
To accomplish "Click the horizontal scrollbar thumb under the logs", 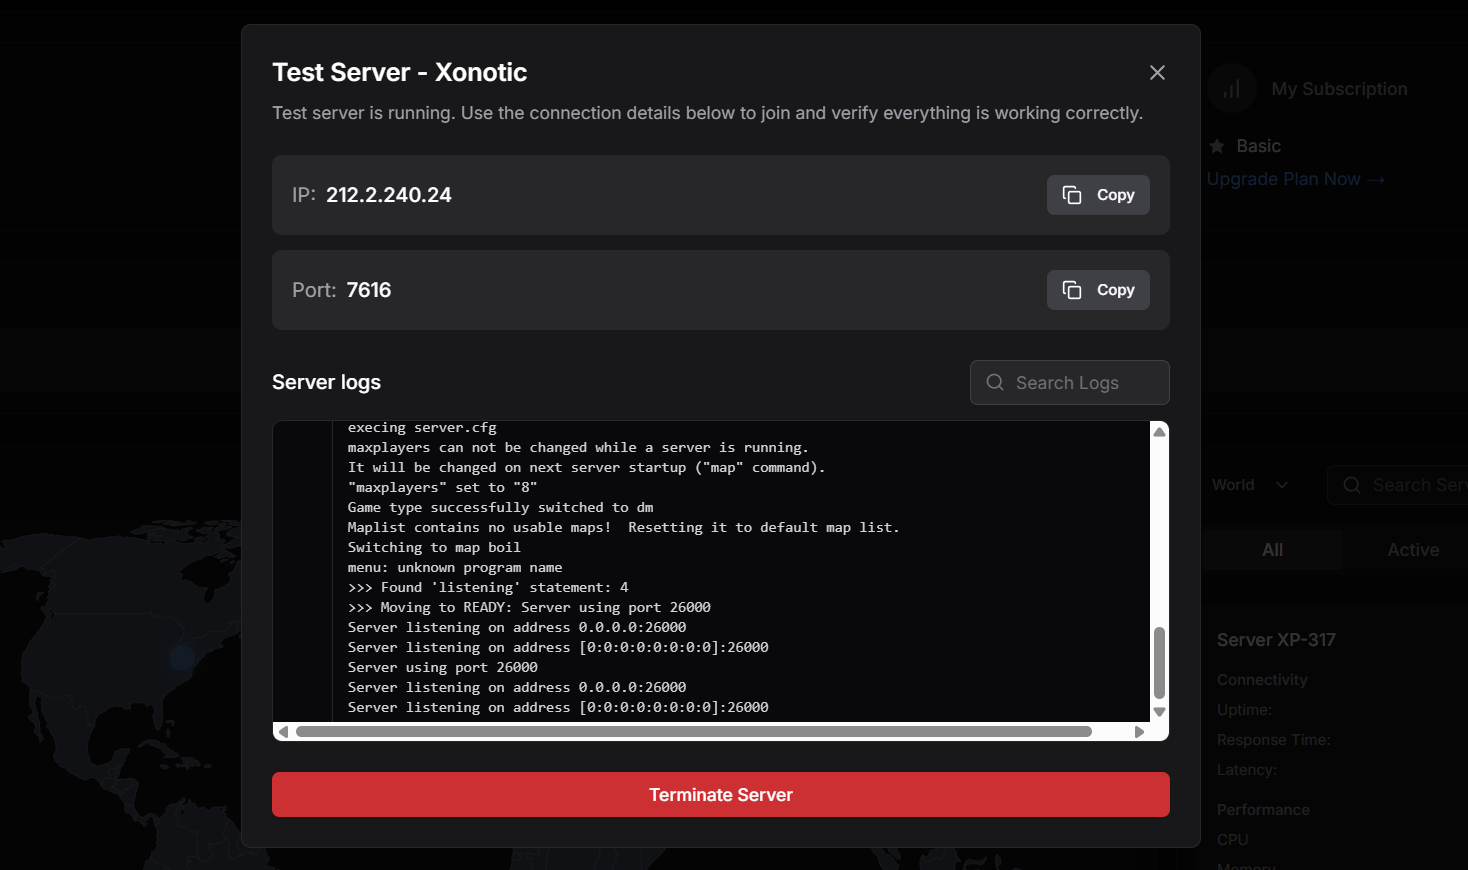I will (x=693, y=732).
